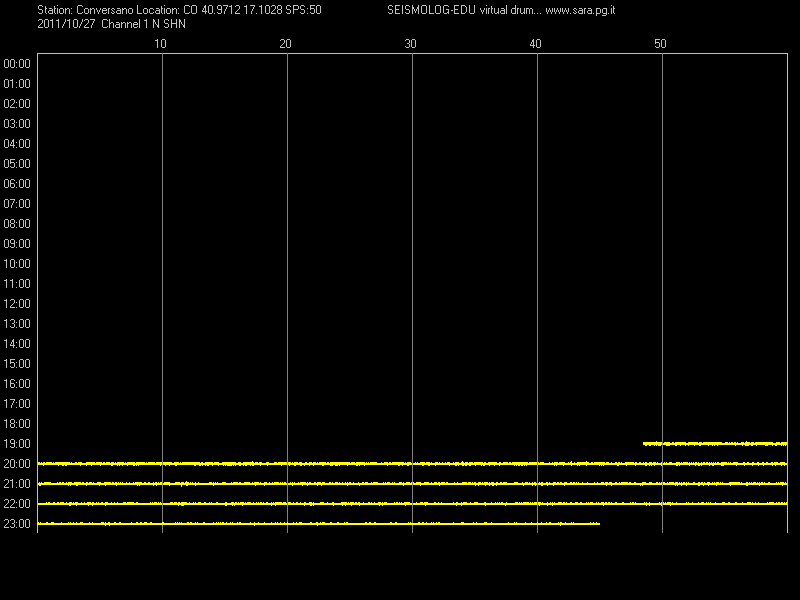Click the 21:00 hour label
Screen dimensions: 800x600
(17, 484)
